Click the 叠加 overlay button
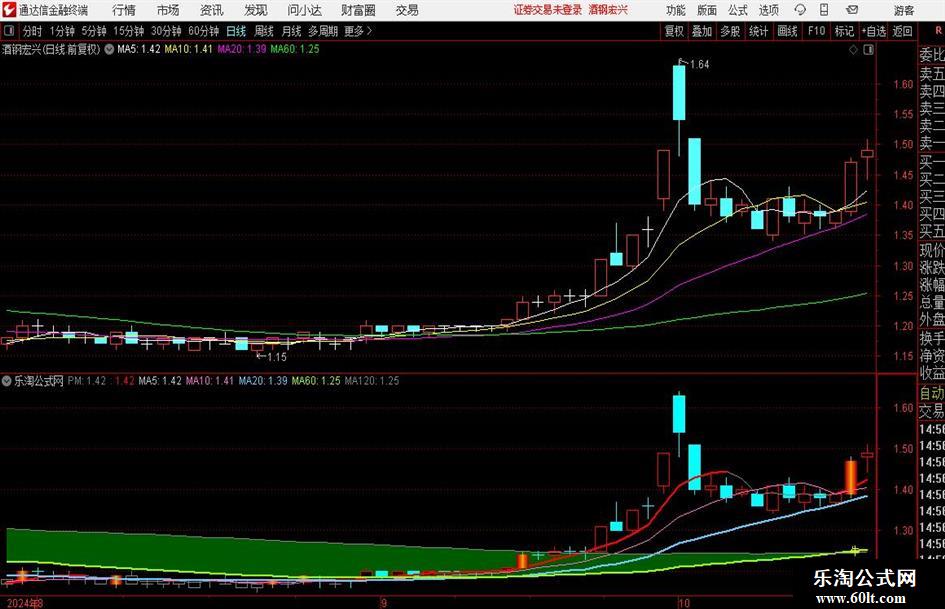Screen dimensions: 945x609 (x=702, y=31)
